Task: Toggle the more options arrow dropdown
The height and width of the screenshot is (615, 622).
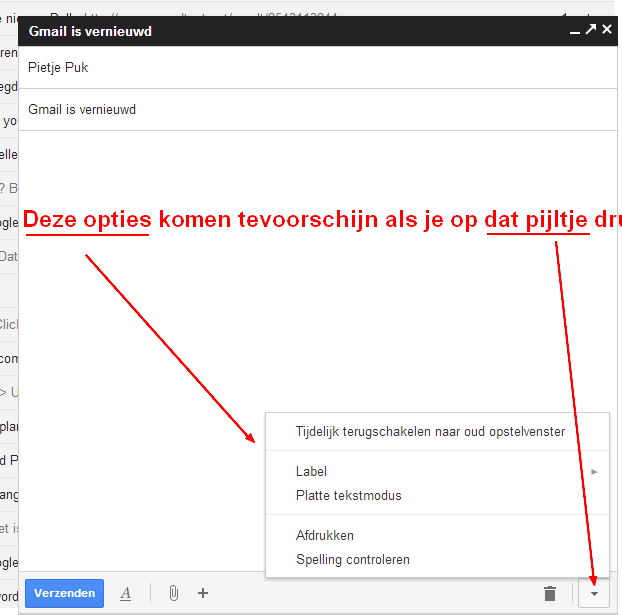Action: coord(594,594)
